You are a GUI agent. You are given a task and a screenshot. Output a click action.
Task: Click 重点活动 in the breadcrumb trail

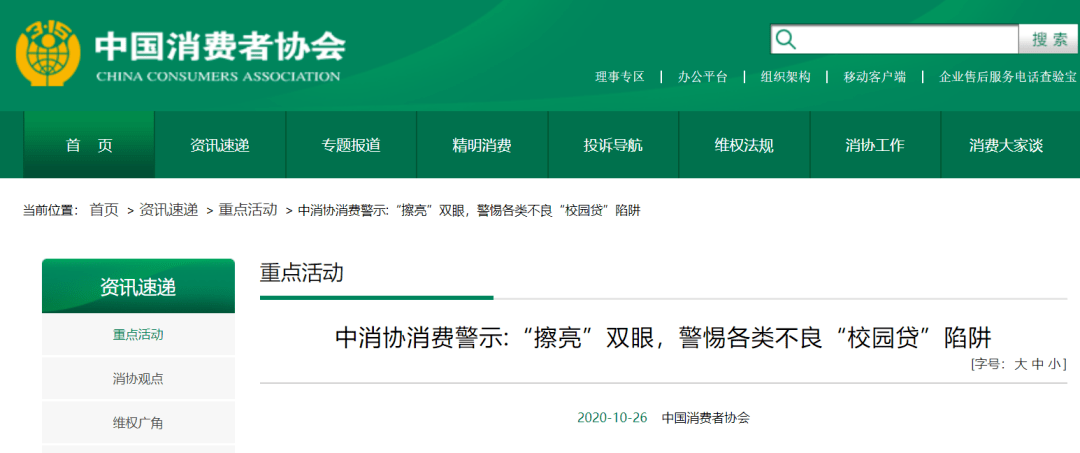[248, 210]
